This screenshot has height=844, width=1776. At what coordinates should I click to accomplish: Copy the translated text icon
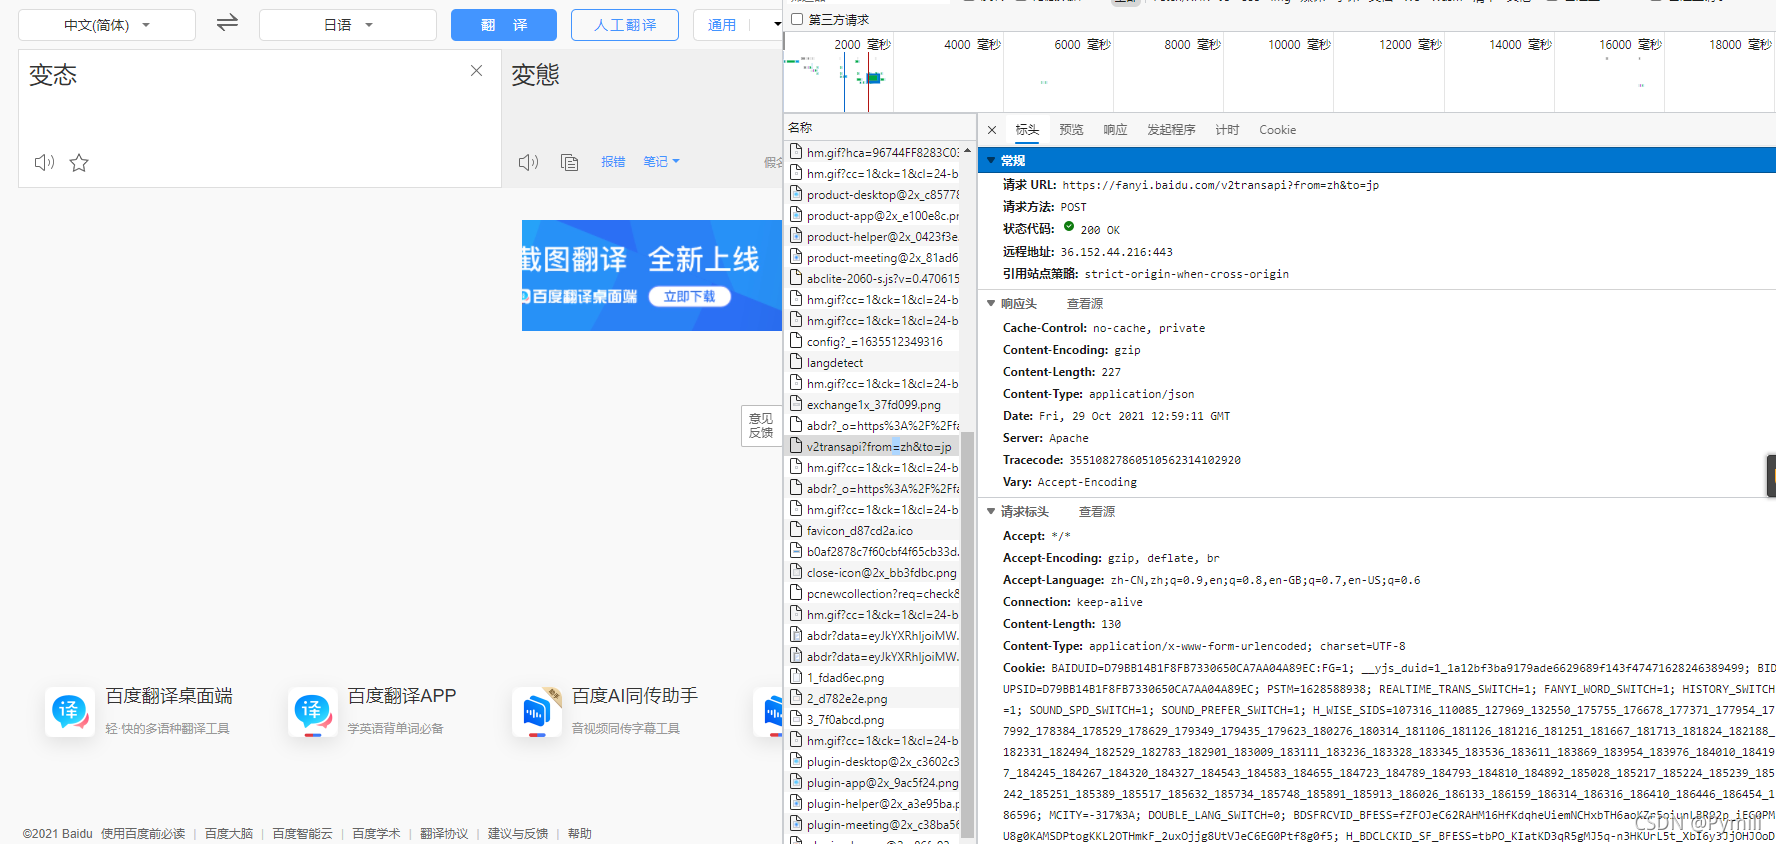[570, 162]
